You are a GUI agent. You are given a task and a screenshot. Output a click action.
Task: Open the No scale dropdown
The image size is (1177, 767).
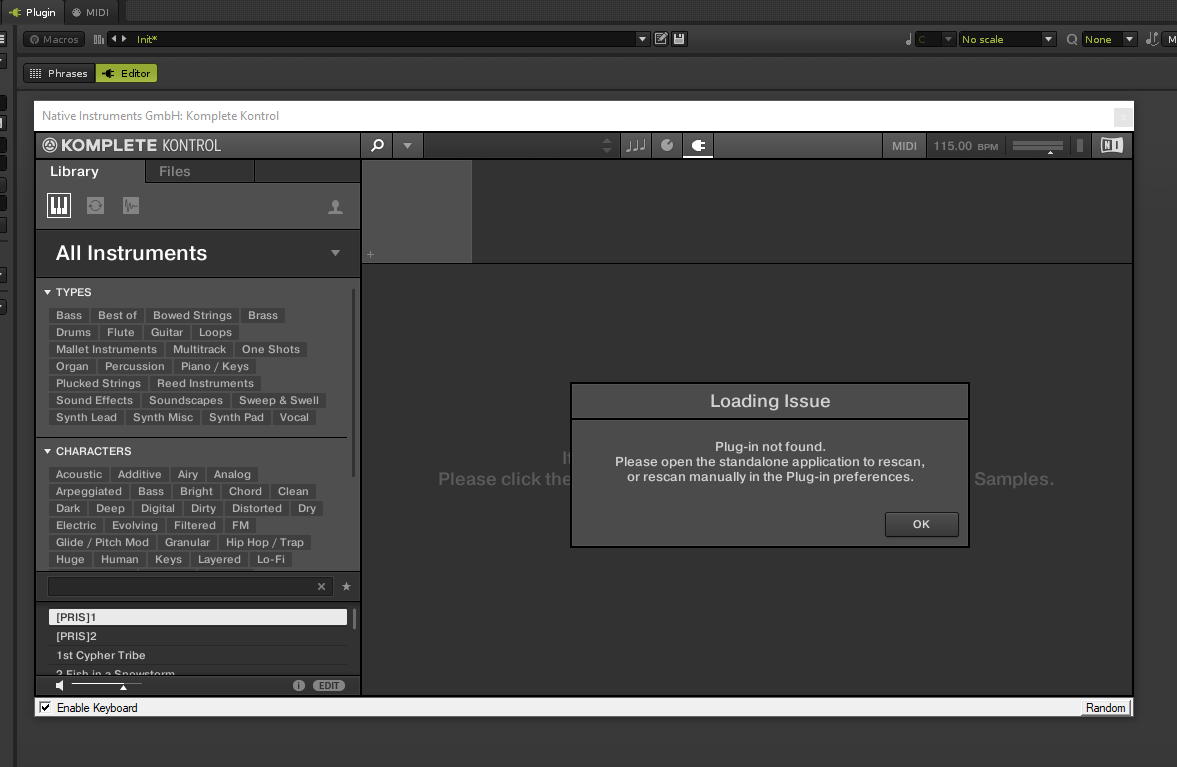click(1008, 40)
